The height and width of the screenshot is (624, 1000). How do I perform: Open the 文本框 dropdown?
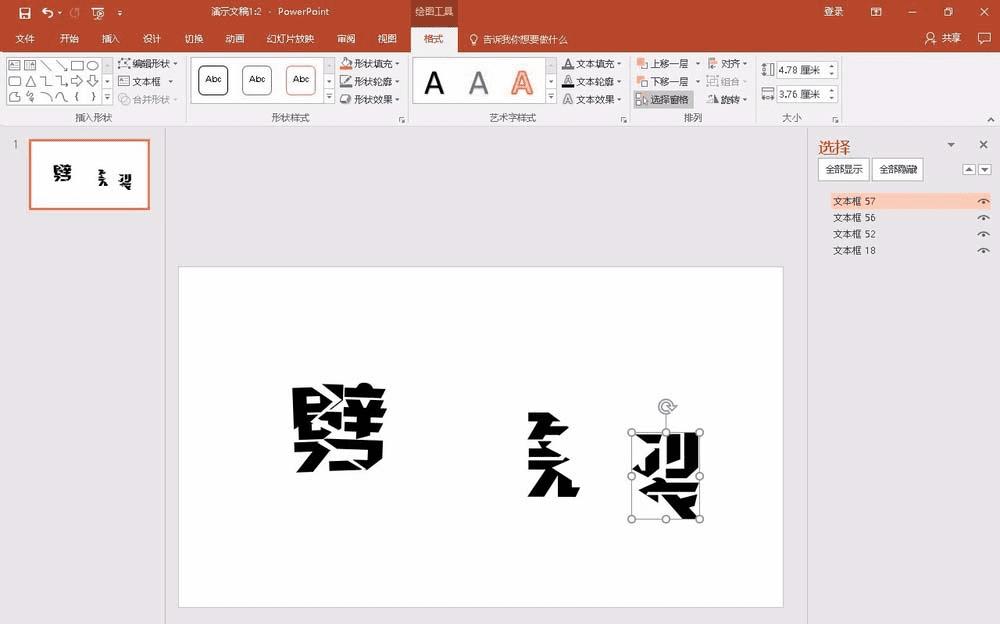(146, 81)
